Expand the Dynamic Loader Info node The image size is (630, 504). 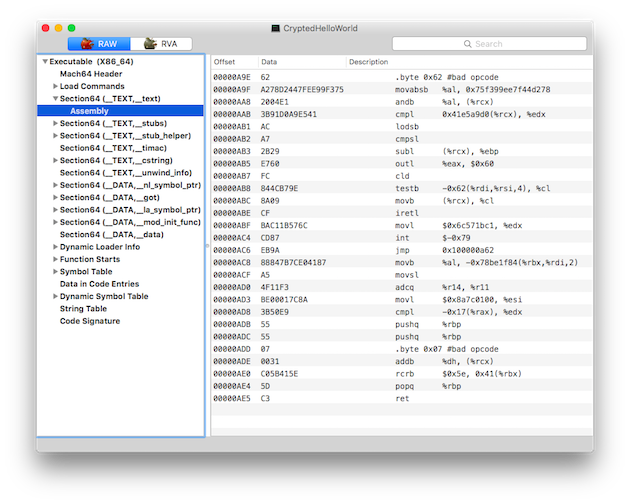point(55,247)
